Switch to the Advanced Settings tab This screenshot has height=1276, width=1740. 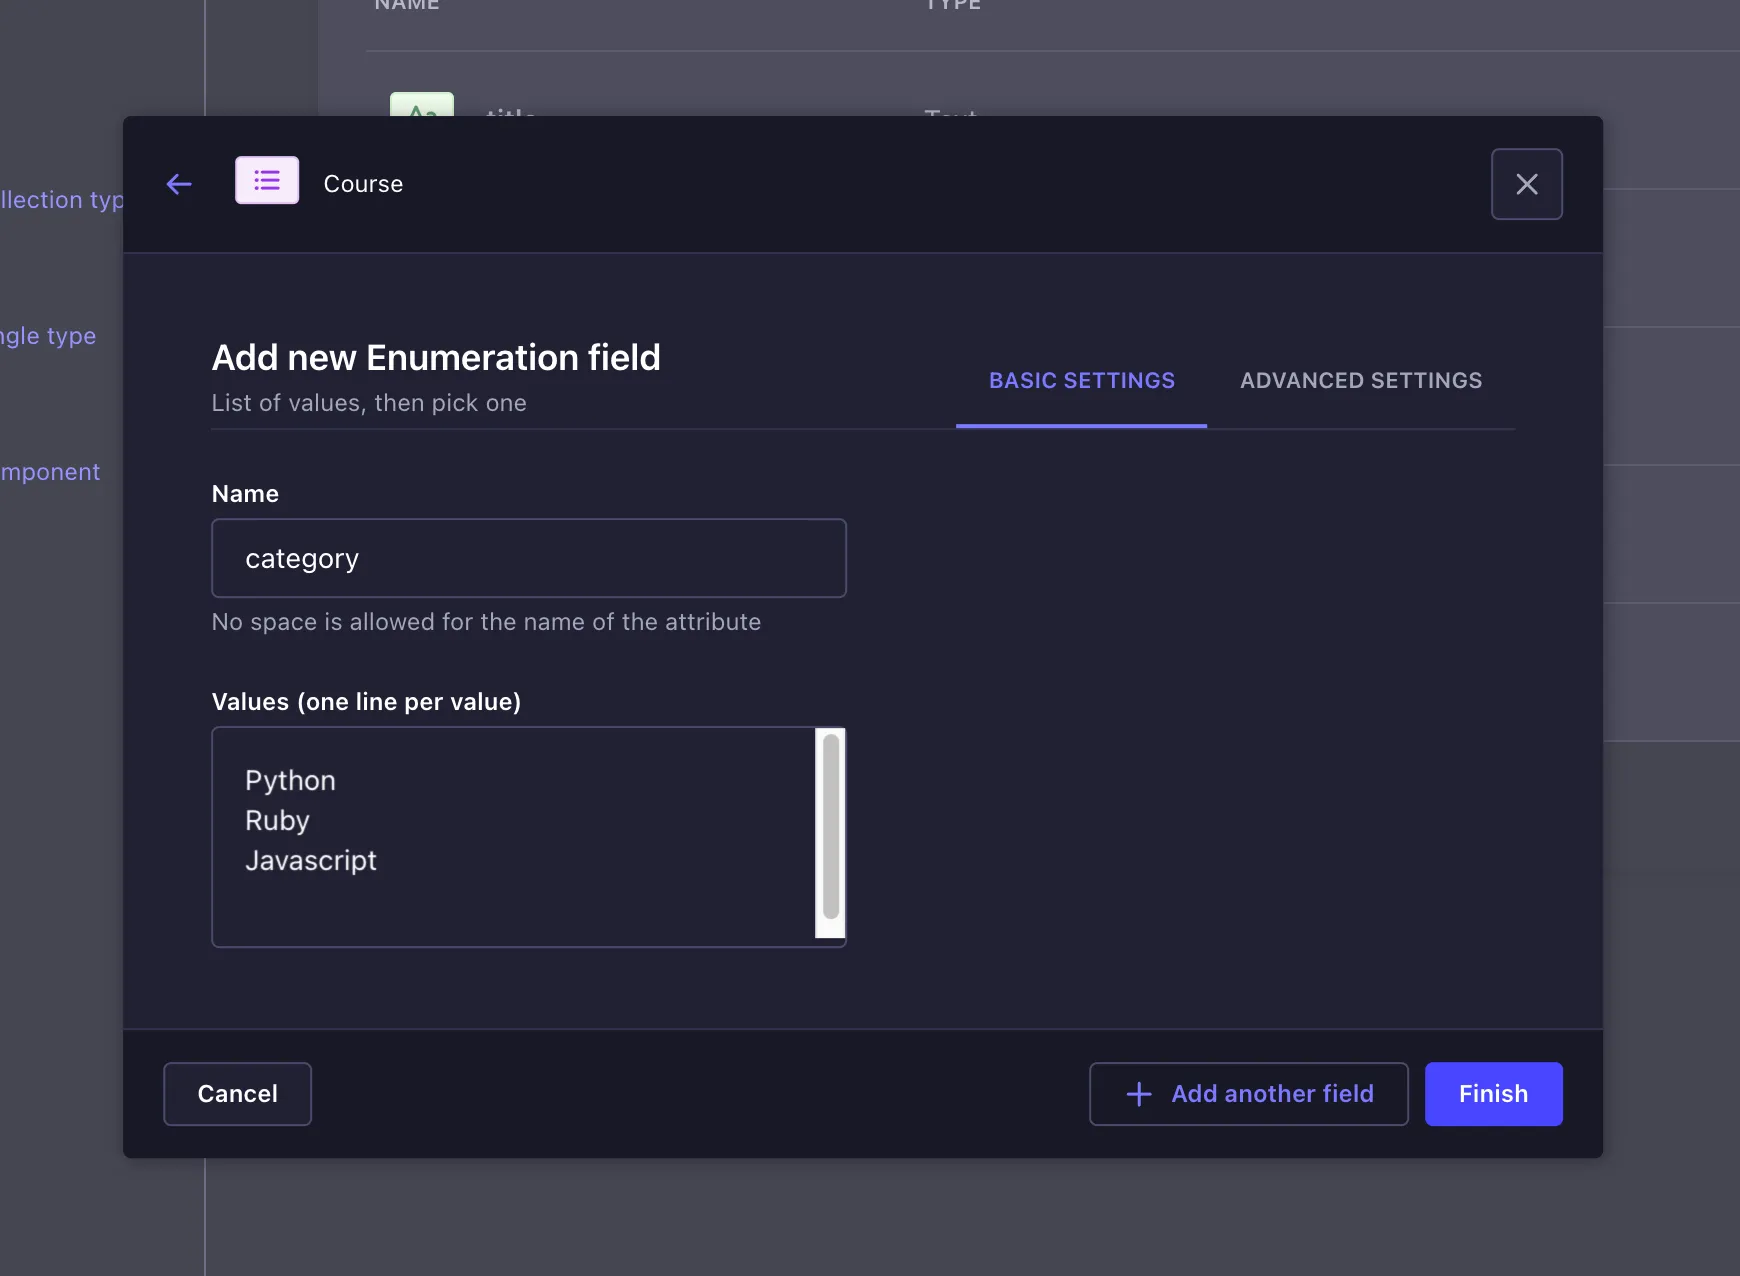1360,380
